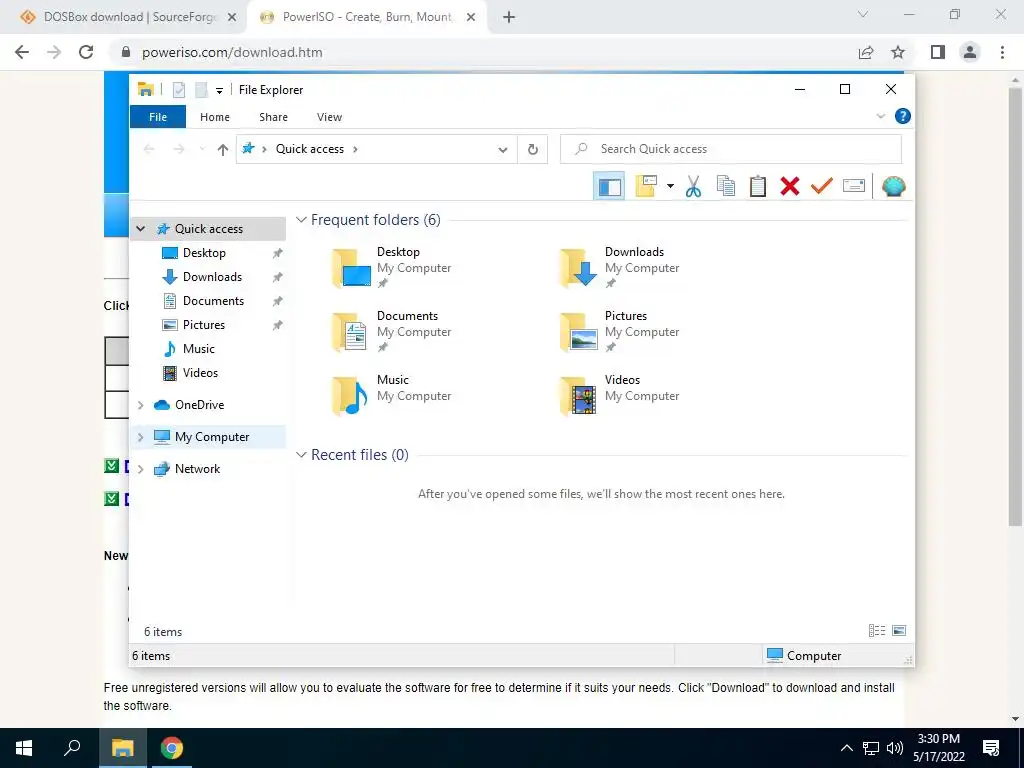This screenshot has height=768, width=1024.
Task: Click the Search Quick access field
Action: click(731, 149)
